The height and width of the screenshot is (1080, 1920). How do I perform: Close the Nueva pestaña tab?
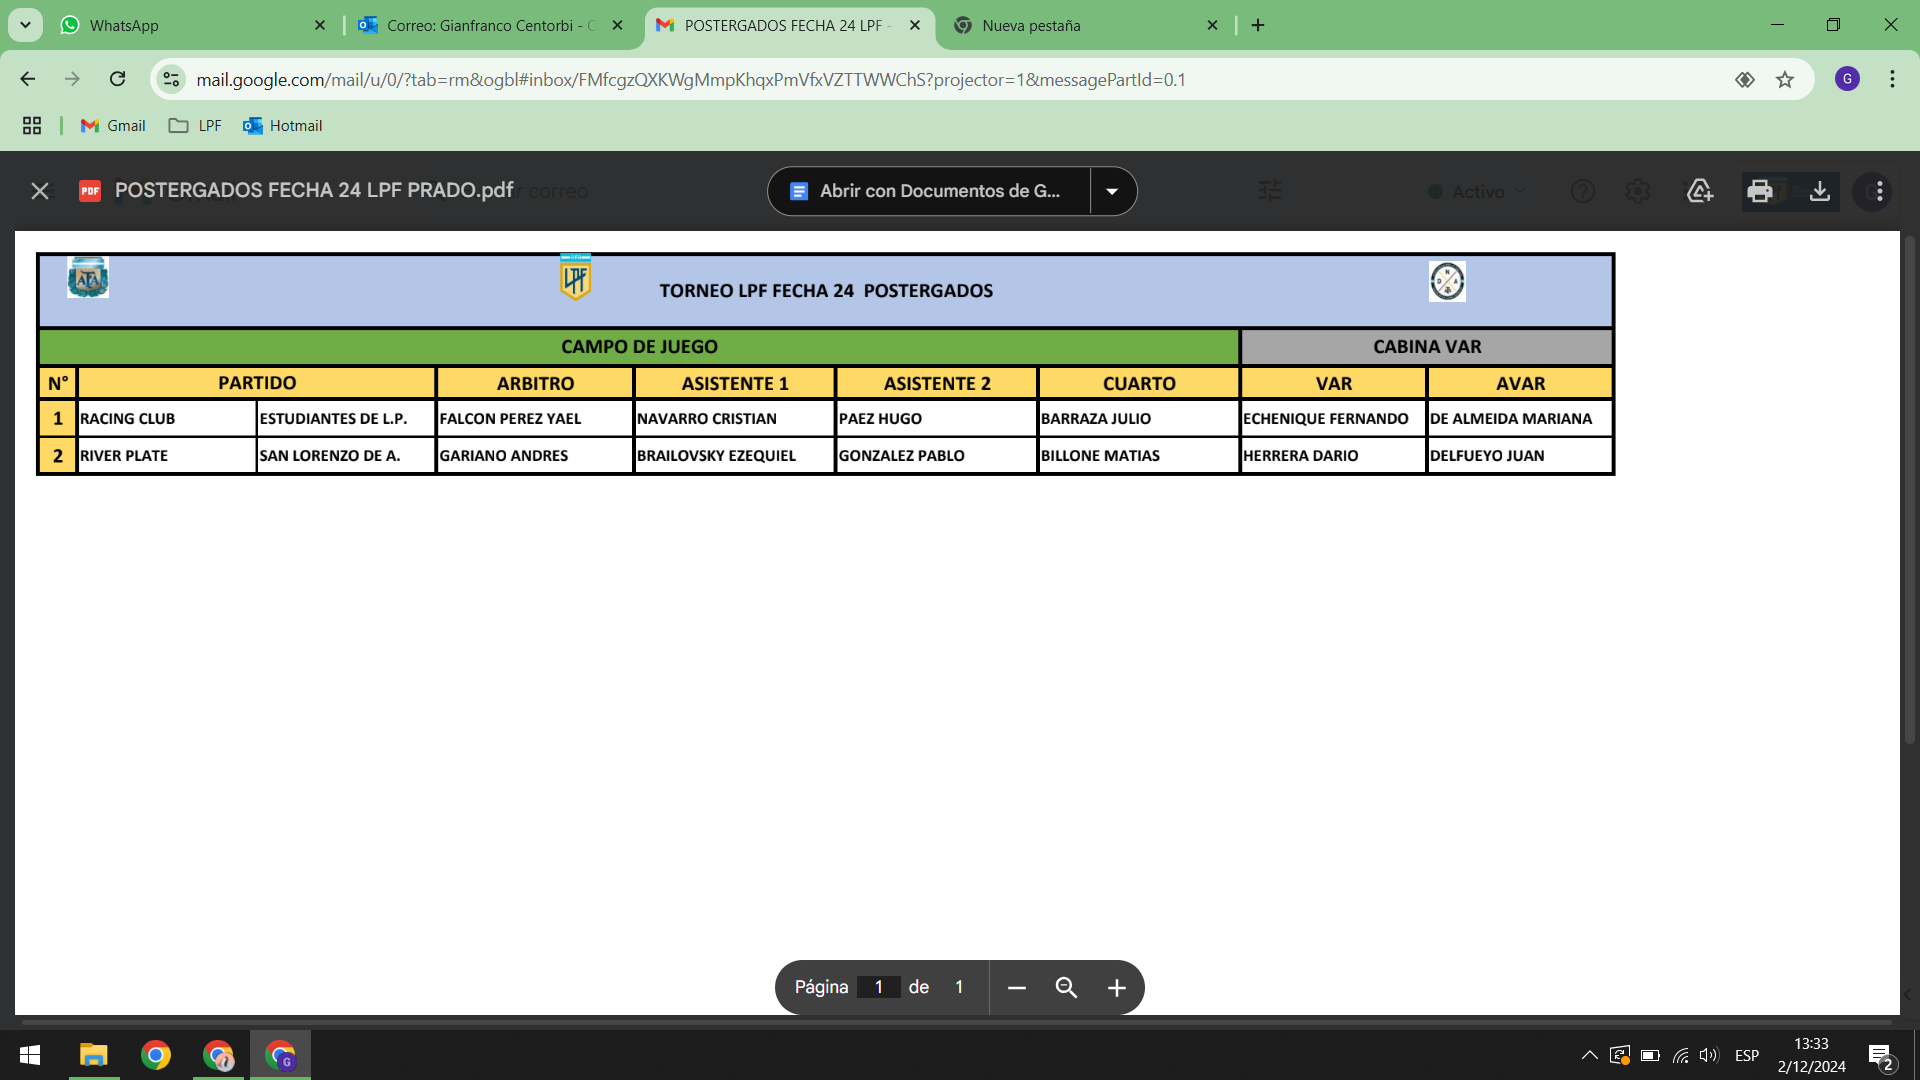click(1213, 25)
